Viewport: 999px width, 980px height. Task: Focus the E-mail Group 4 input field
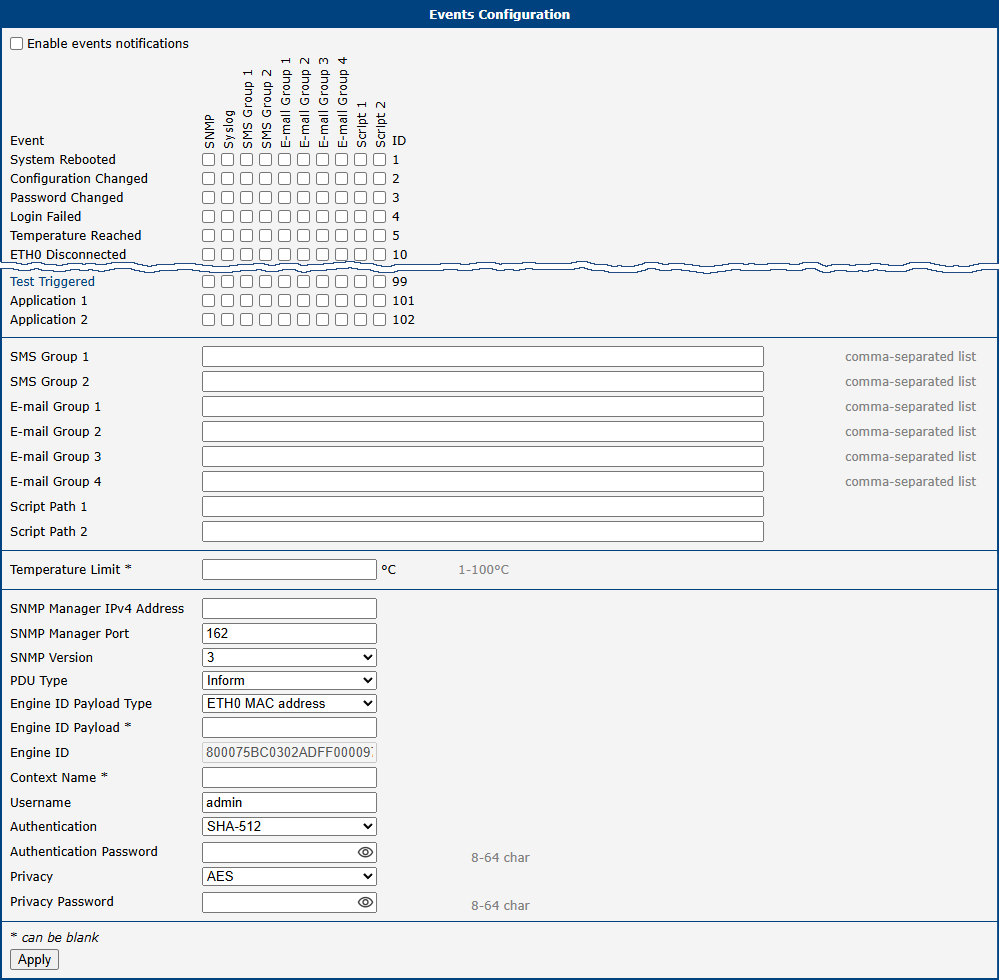pyautogui.click(x=483, y=482)
